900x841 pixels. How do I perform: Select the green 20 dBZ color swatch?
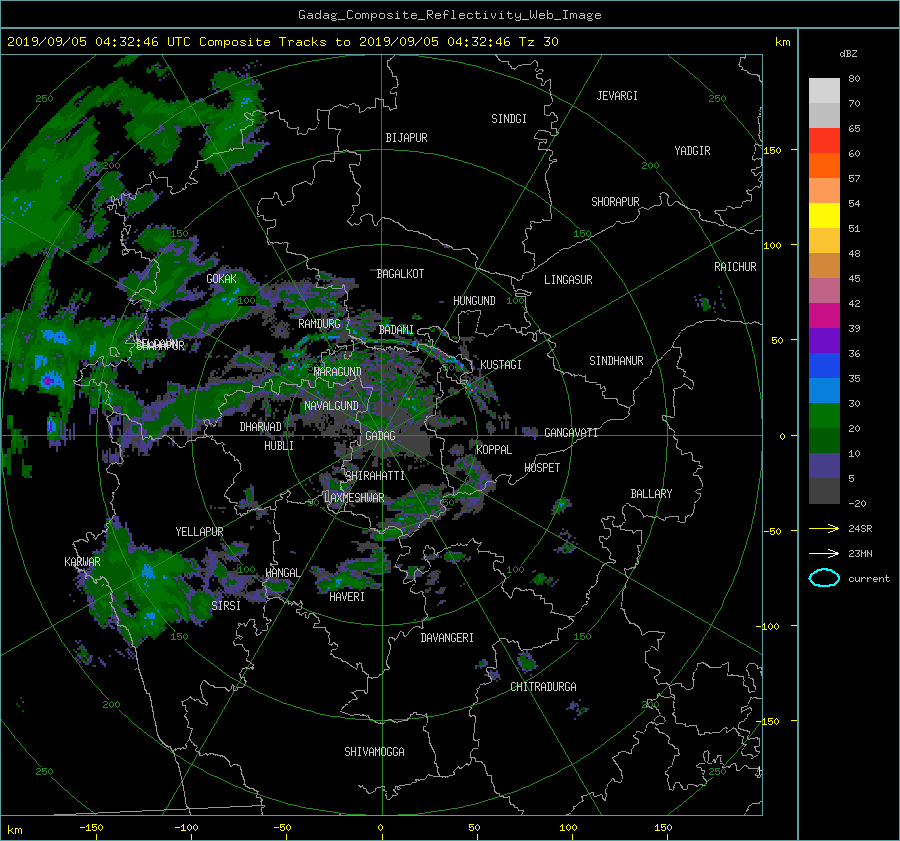(x=824, y=415)
